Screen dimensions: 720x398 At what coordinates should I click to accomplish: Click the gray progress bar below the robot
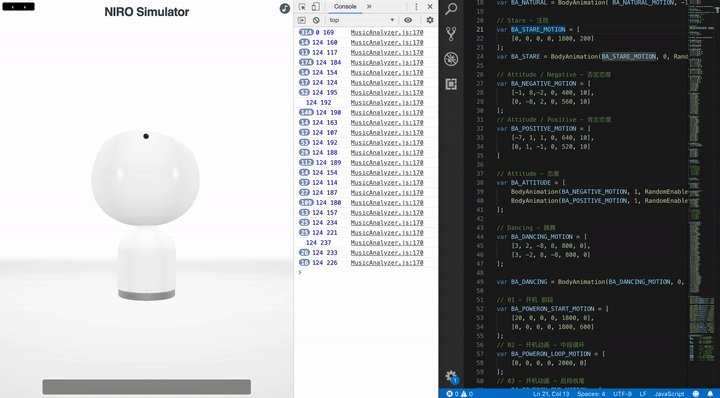tap(146, 387)
